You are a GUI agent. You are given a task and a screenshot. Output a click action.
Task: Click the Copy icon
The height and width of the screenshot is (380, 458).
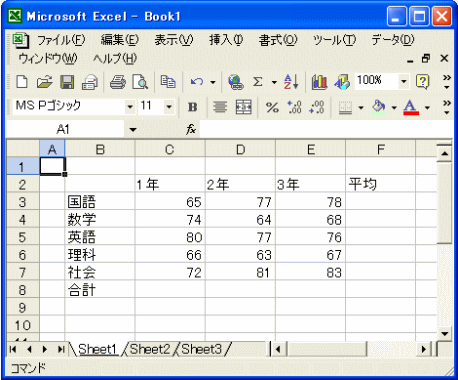coord(168,82)
